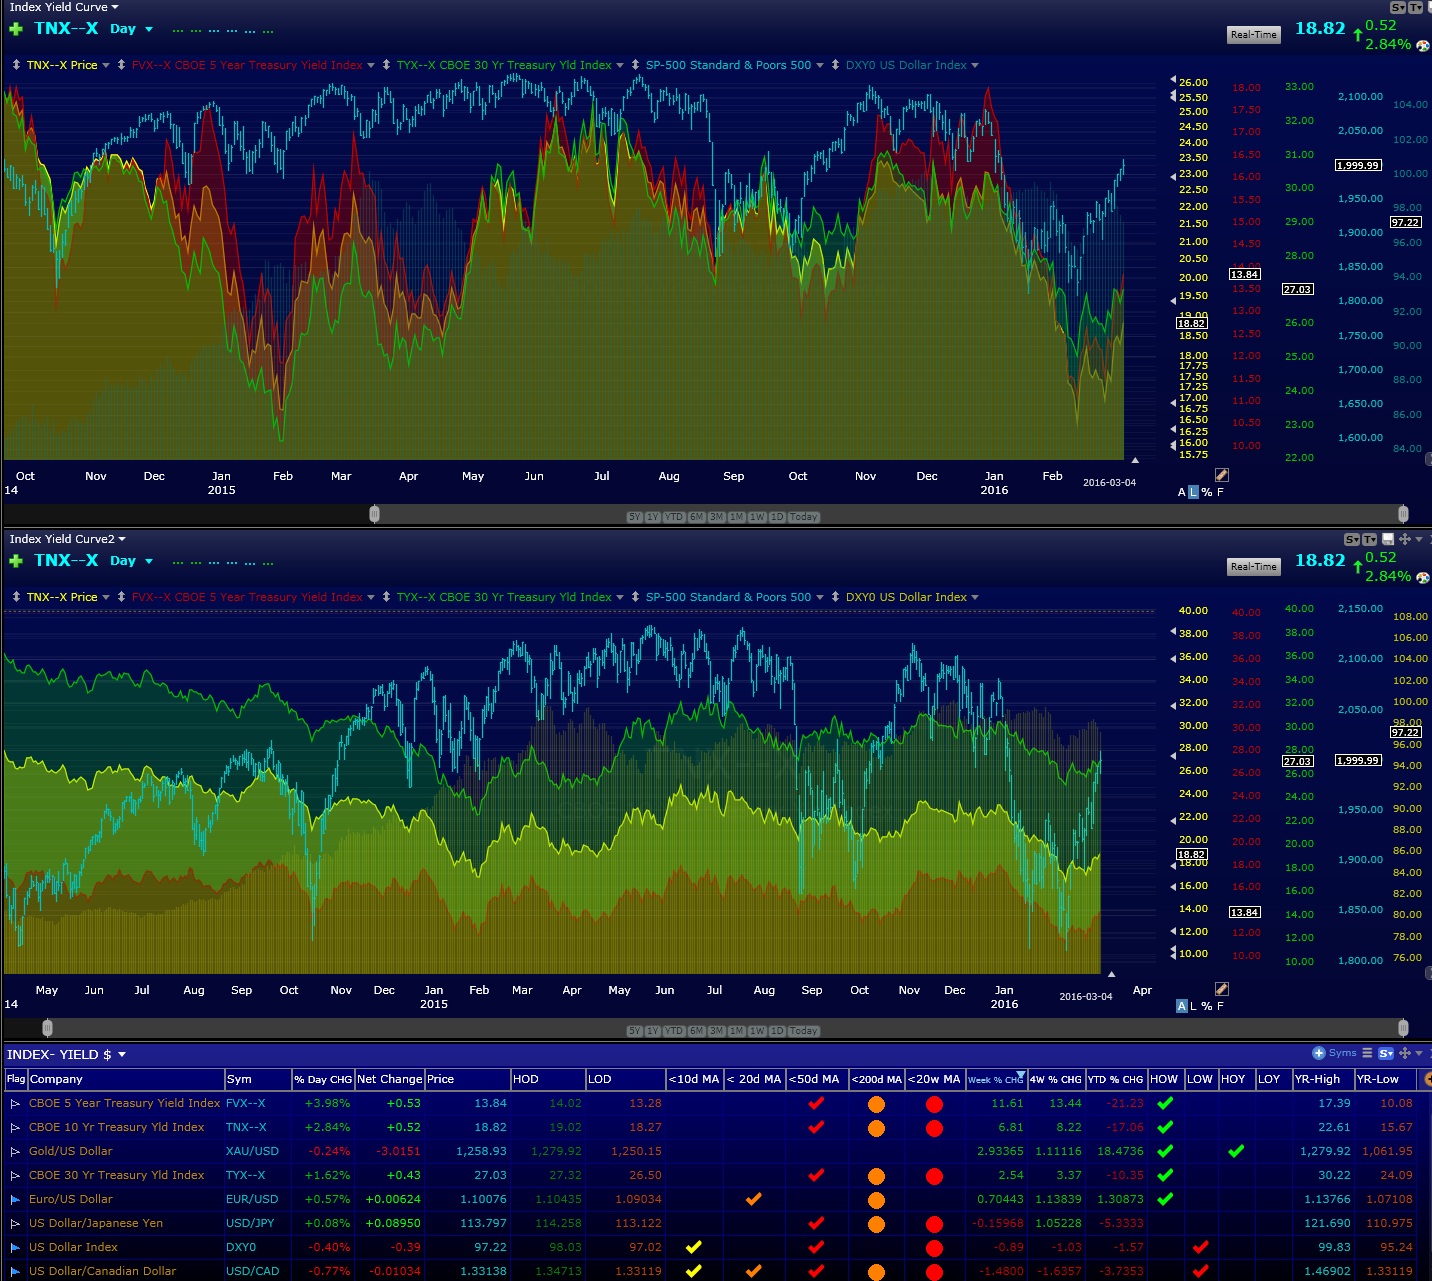The image size is (1432, 1281).
Task: Click the left handle of the top chart range slider
Action: (374, 514)
